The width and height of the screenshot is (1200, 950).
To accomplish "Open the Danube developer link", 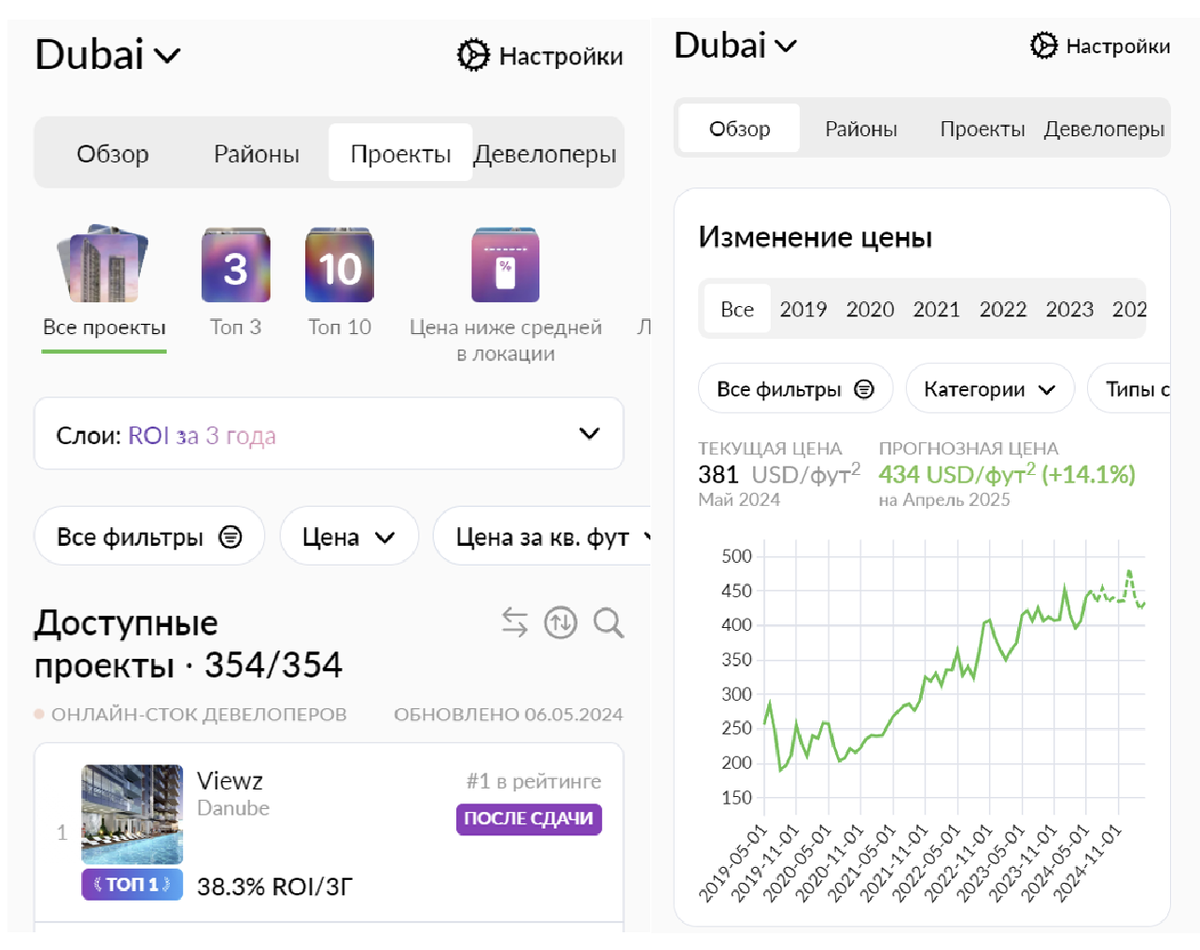I will (x=232, y=809).
